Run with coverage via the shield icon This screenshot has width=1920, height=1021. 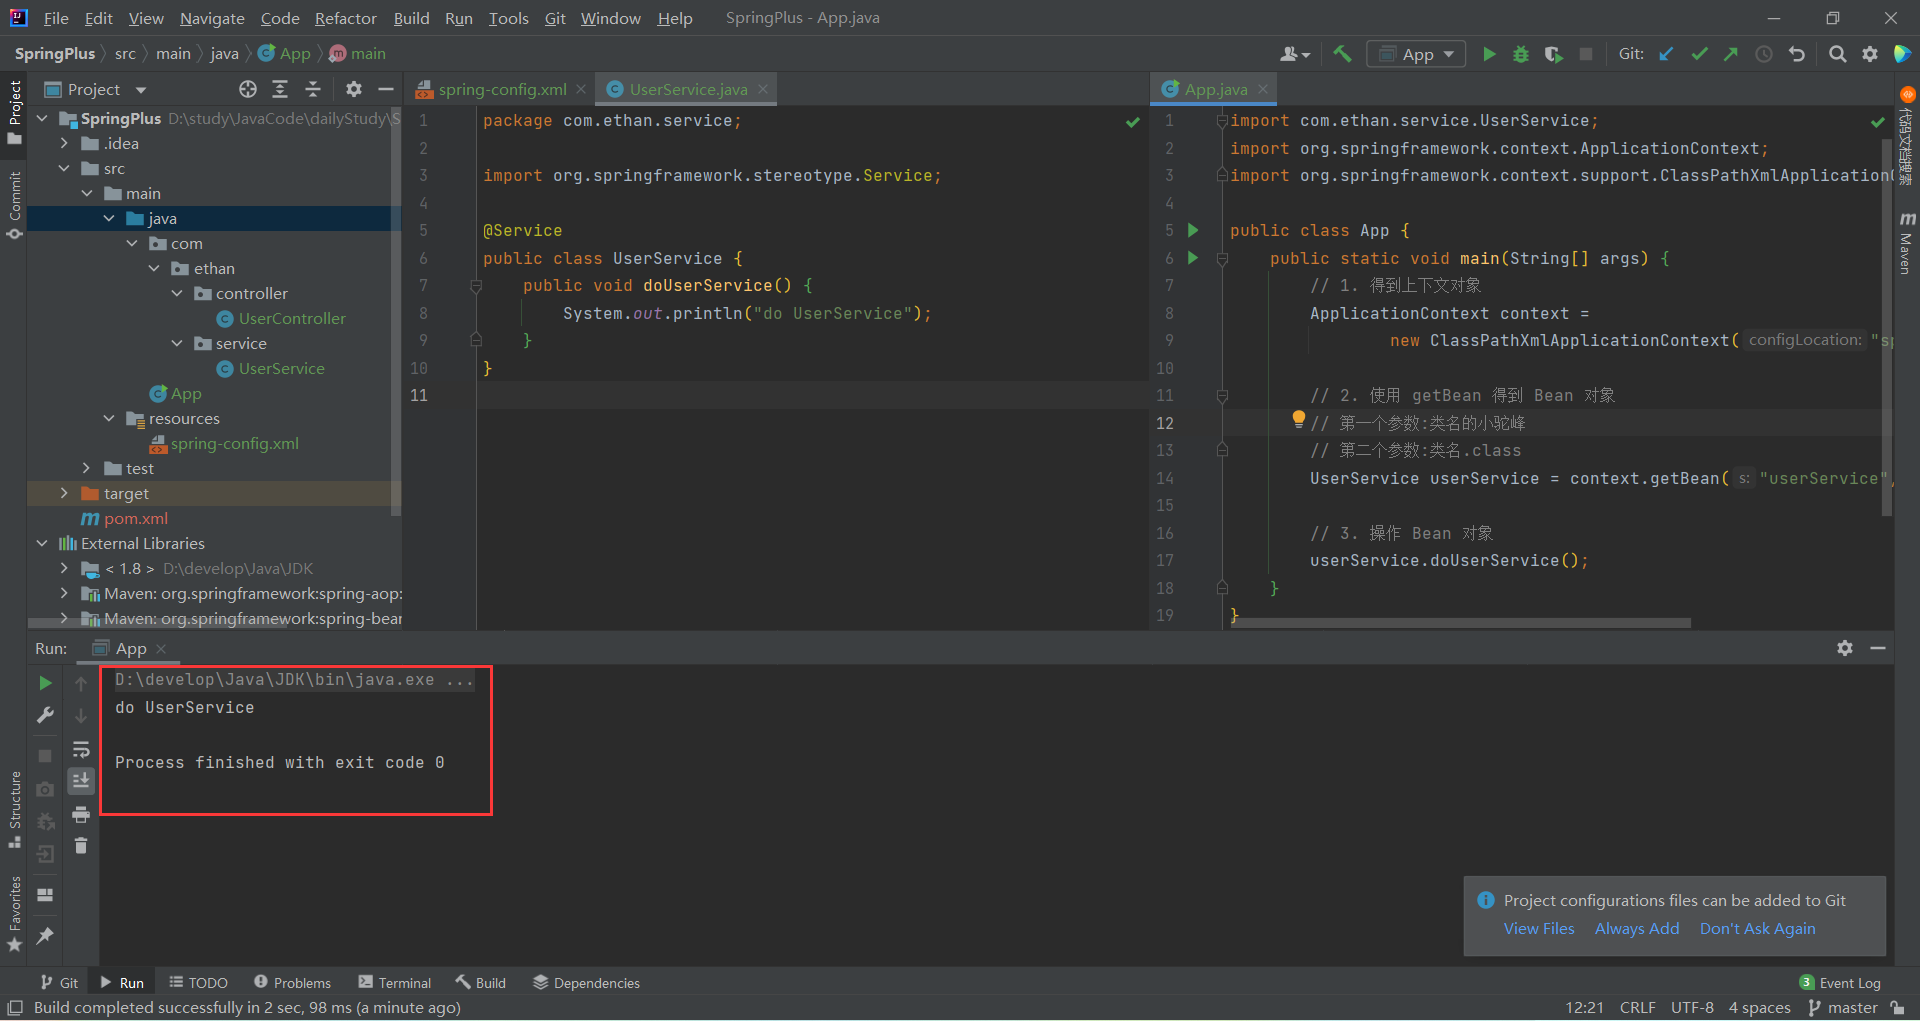(x=1553, y=54)
